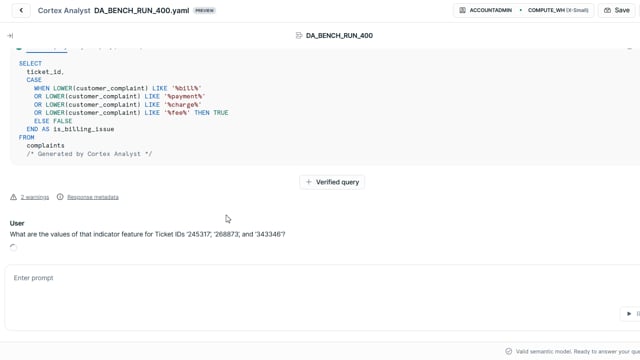Click the response metadata info icon
The image size is (640, 360).
[x=60, y=197]
